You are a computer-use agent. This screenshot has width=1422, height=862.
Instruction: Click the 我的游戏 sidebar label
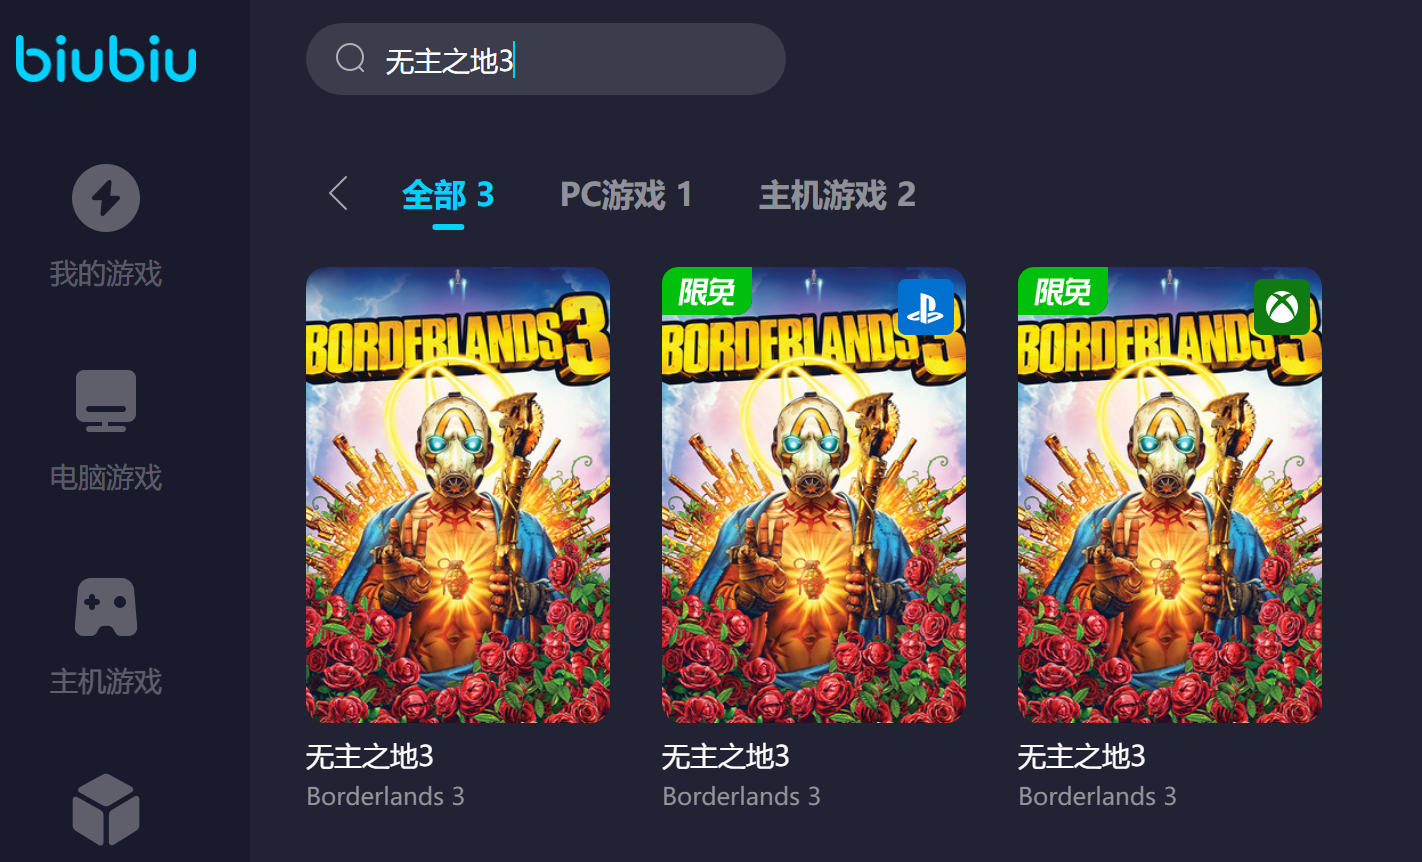click(x=106, y=273)
